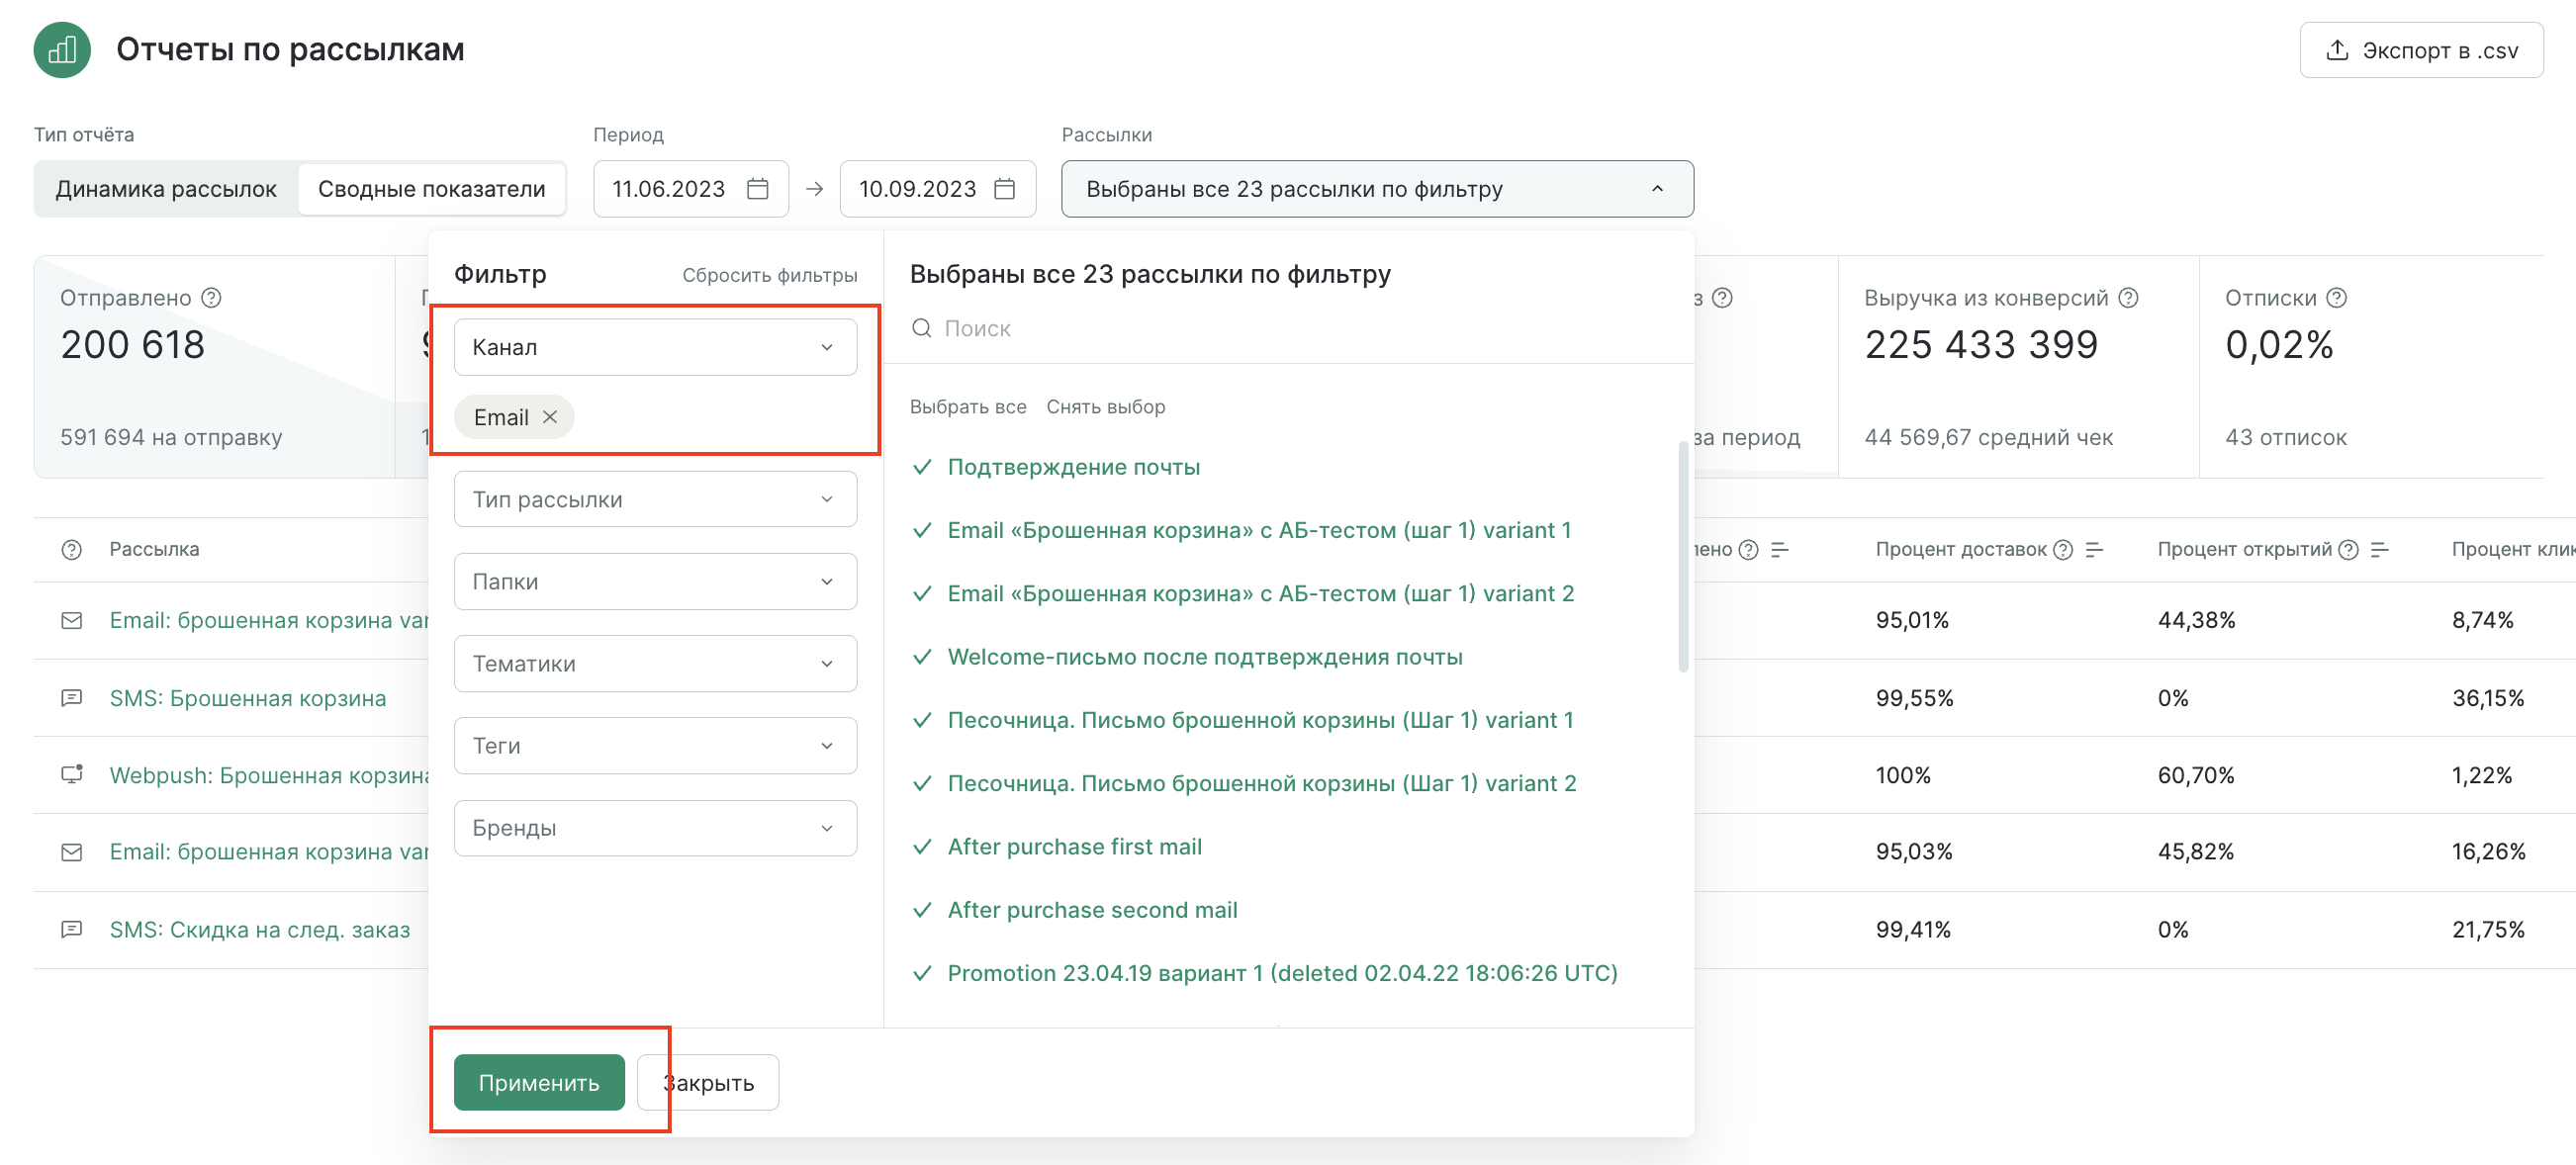Viewport: 2576px width, 1165px height.
Task: Open the Тематики dropdown
Action: 655,663
